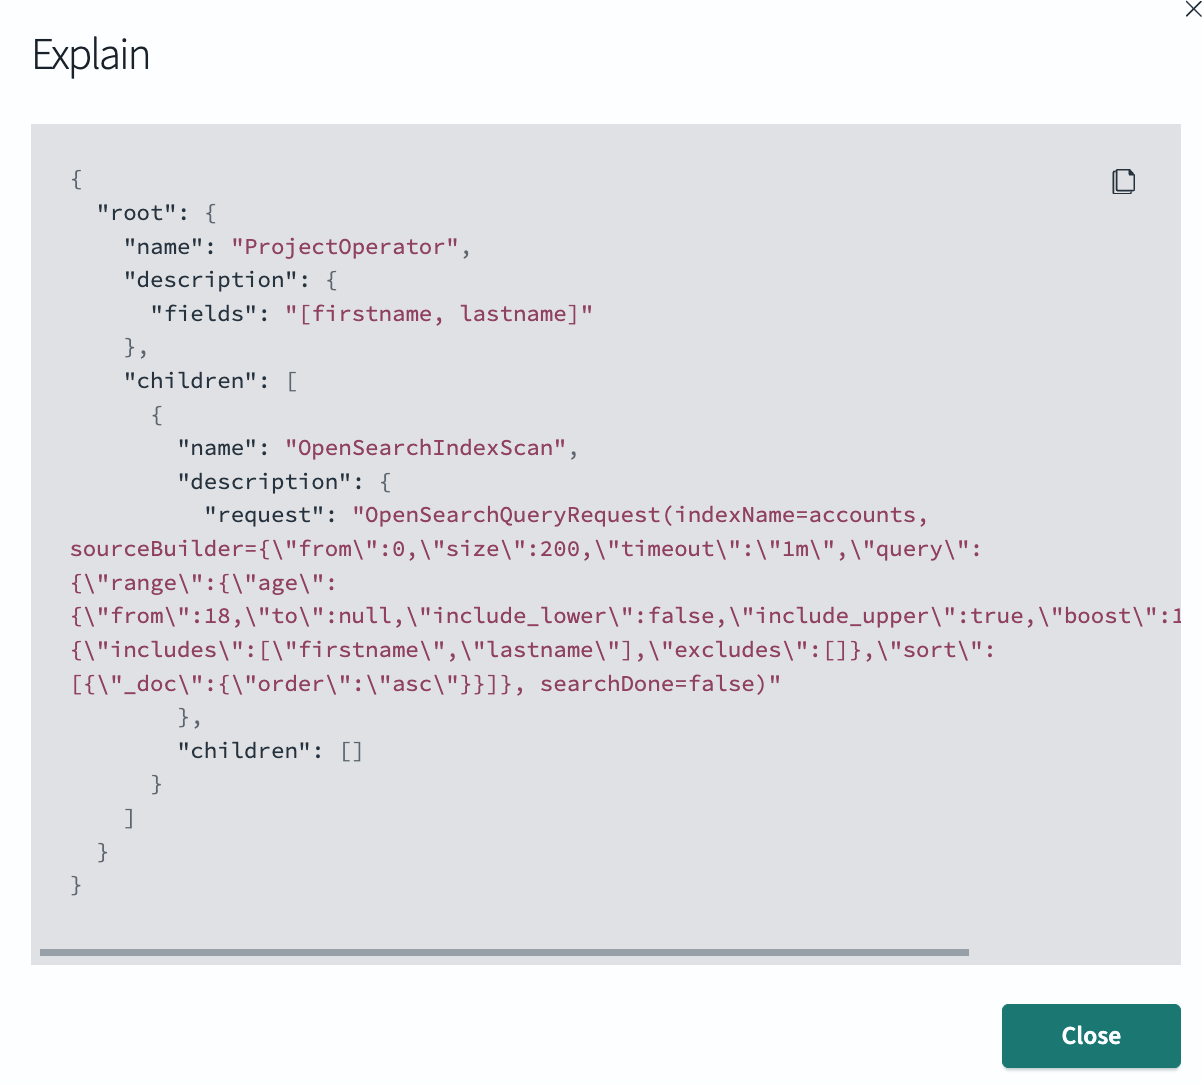Click the empty children array value
Screen dimensions: 1202x1084
coord(351,750)
